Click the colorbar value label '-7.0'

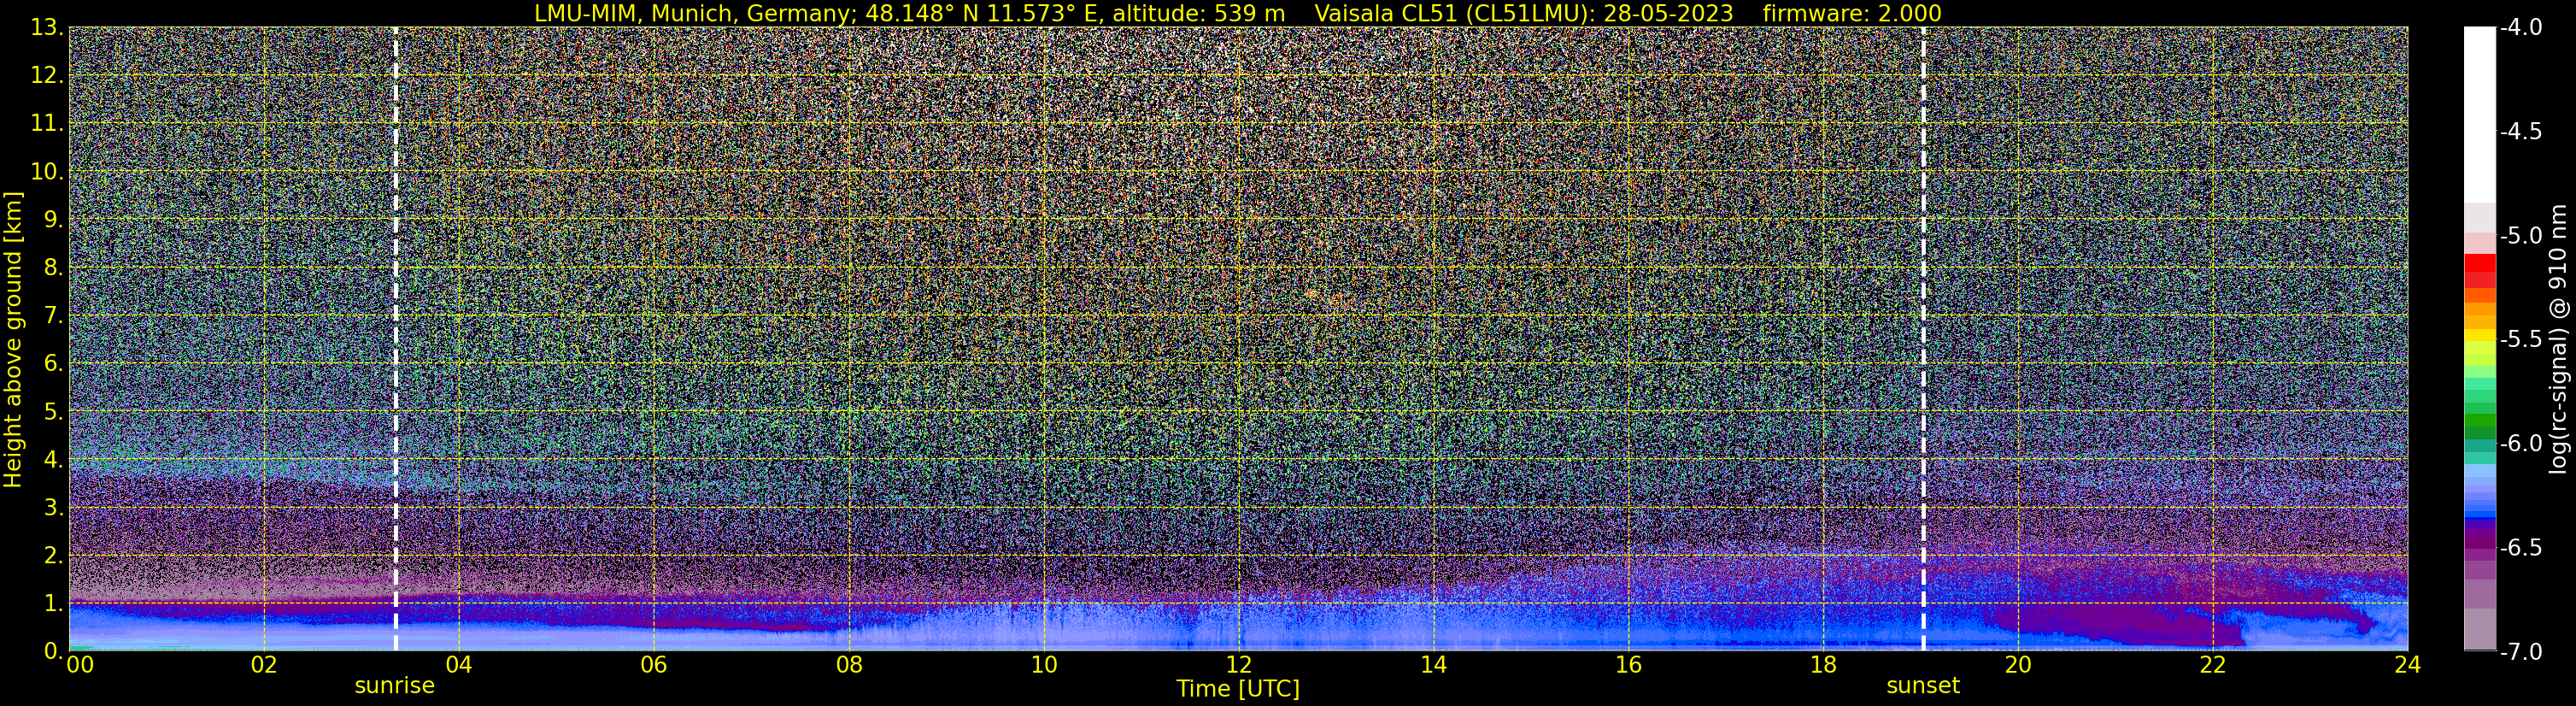(2521, 651)
